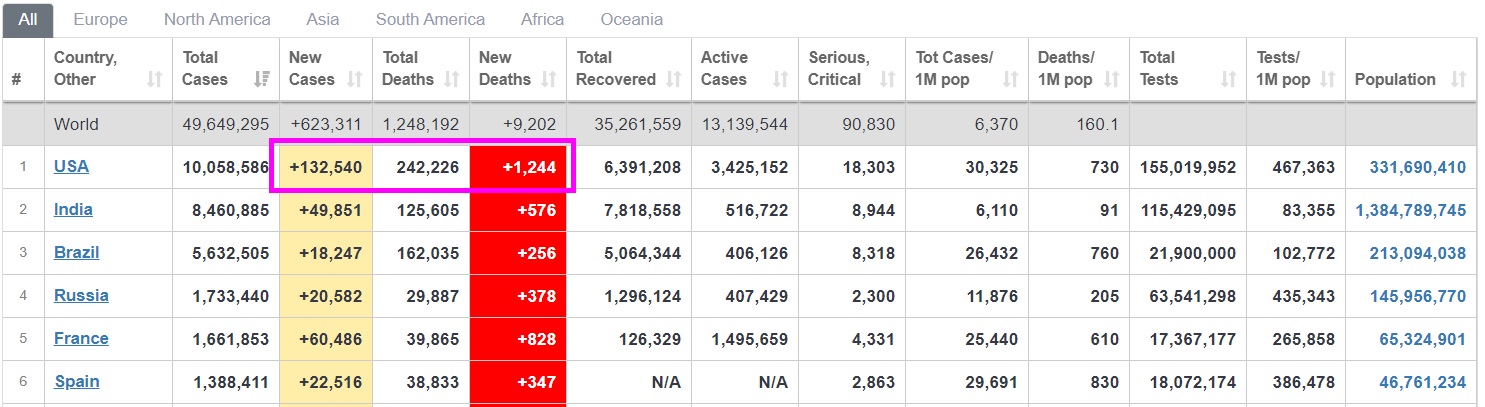Viewport: 1485px width, 407px height.
Task: Click Tests/1M pop sort icon
Action: pyautogui.click(x=1329, y=79)
